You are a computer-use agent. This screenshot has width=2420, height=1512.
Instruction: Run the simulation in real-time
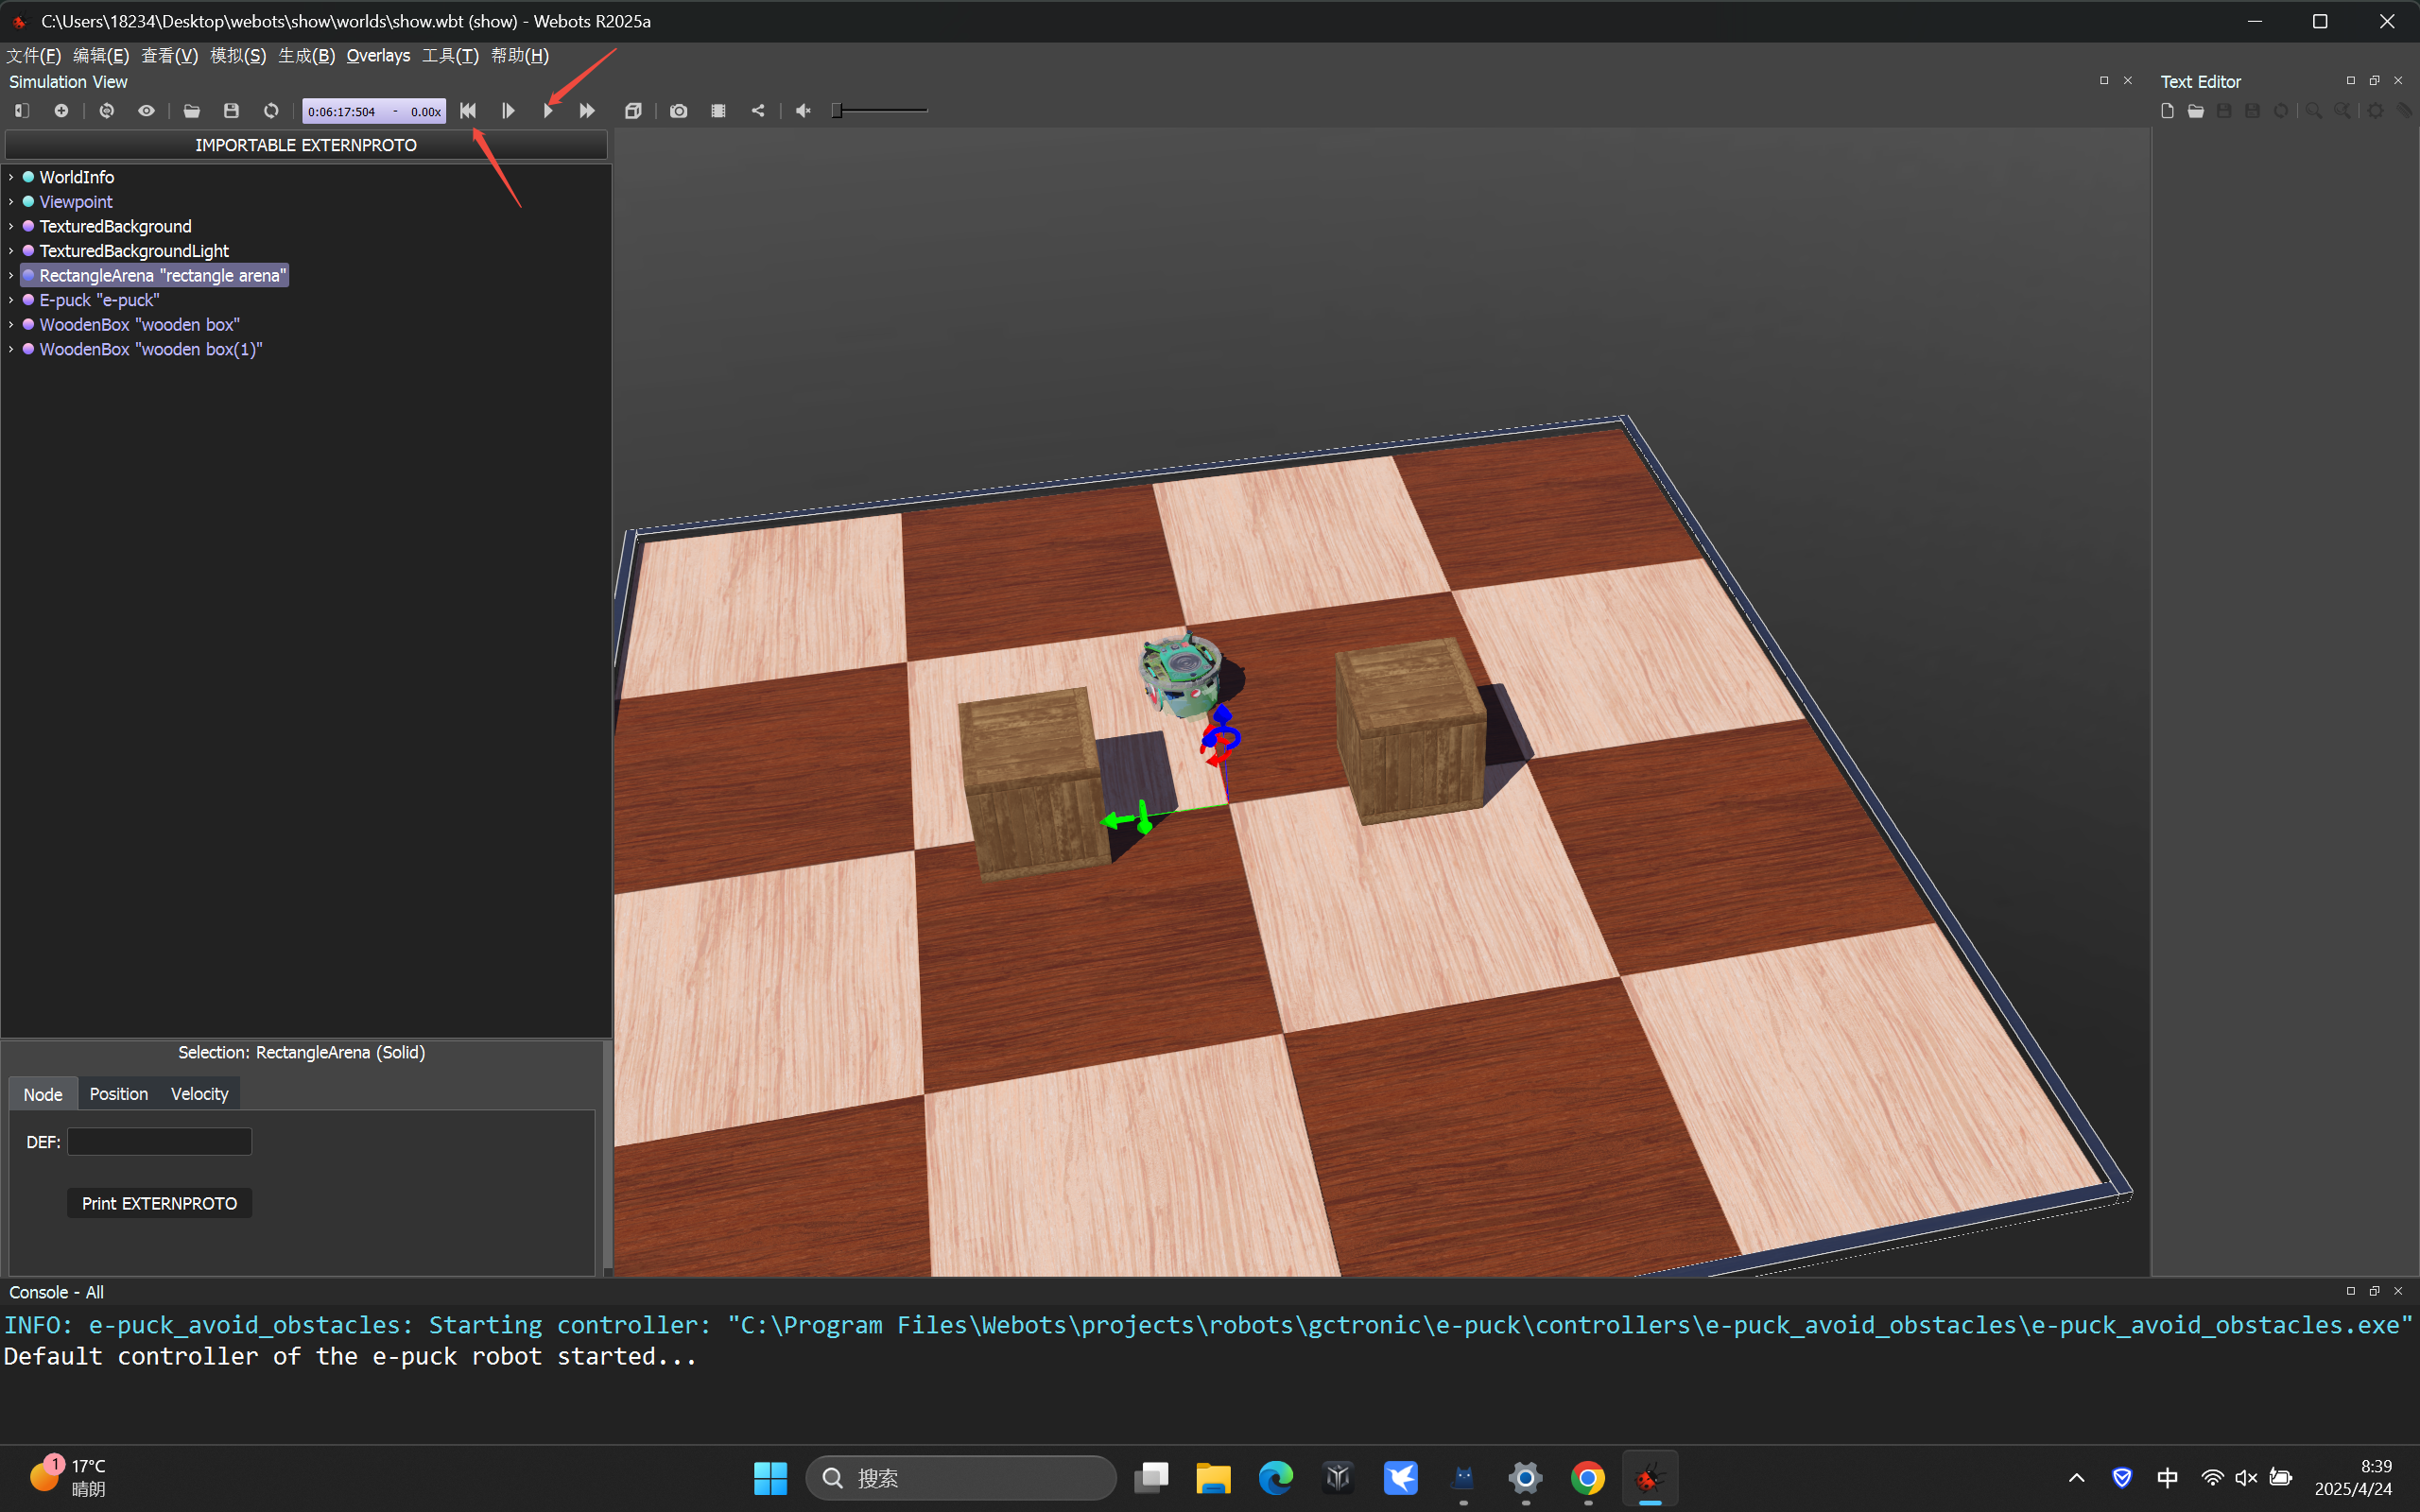pyautogui.click(x=548, y=111)
